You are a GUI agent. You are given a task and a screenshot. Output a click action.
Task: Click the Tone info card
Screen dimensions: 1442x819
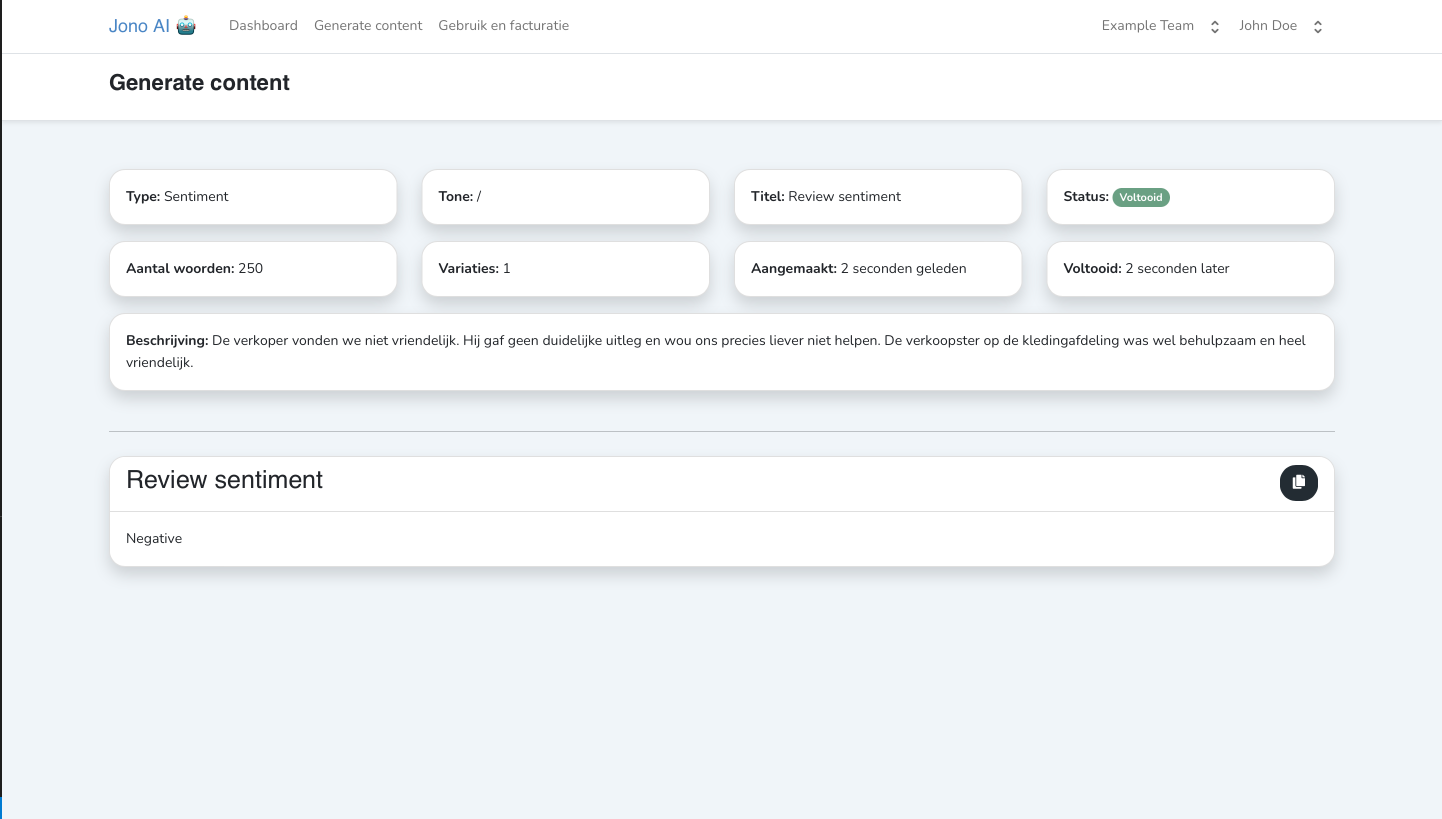pos(565,197)
